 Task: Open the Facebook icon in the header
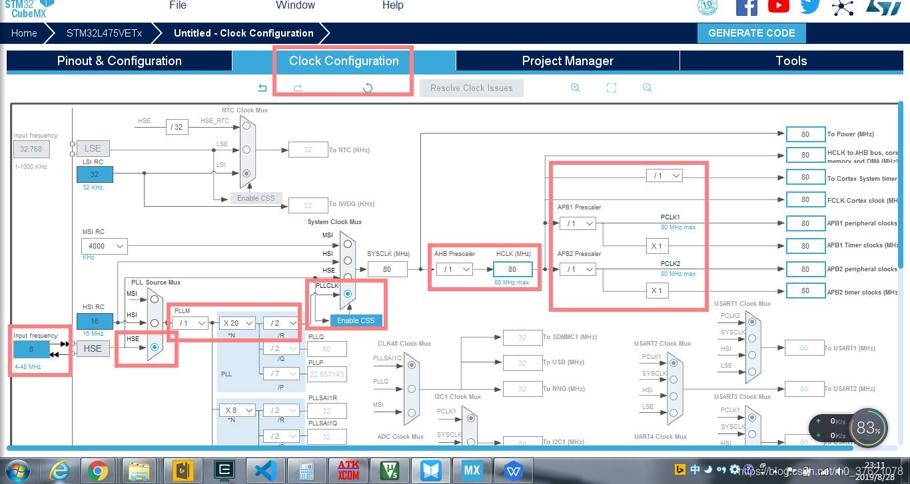click(746, 6)
